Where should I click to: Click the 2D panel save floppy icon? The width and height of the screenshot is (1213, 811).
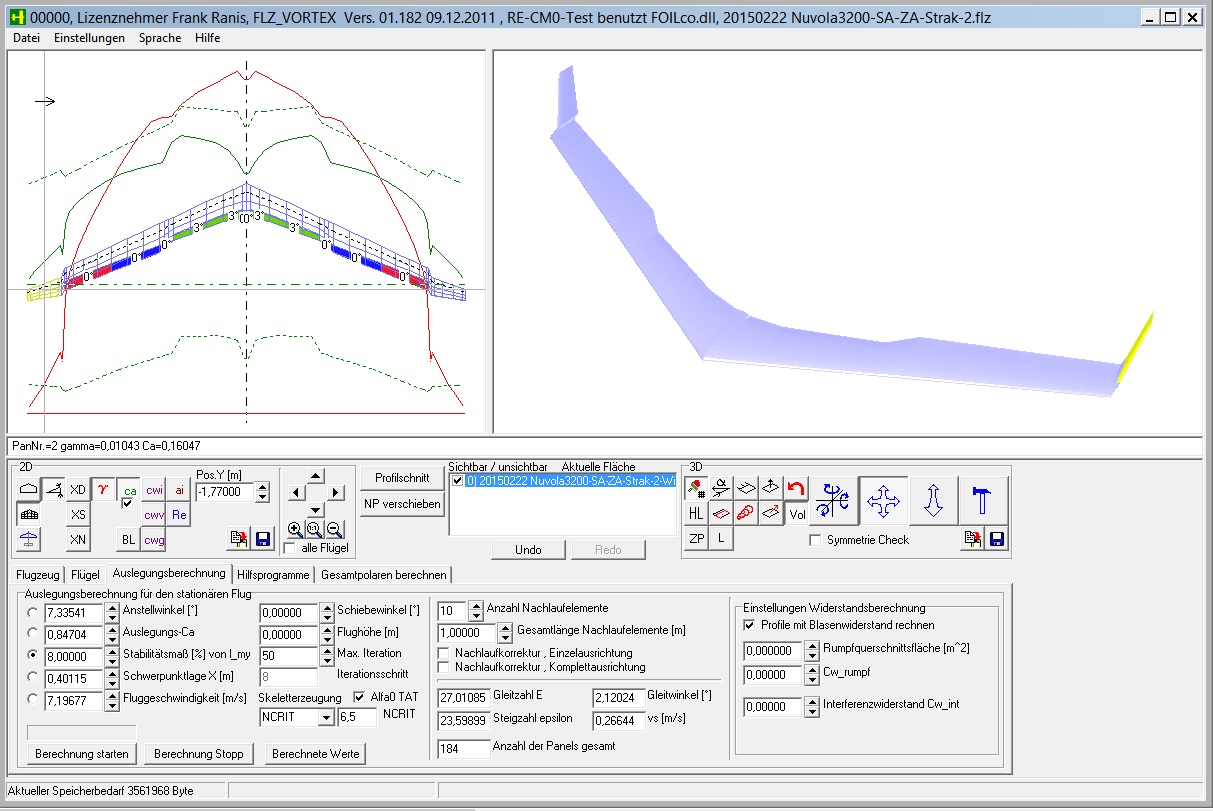[x=263, y=539]
